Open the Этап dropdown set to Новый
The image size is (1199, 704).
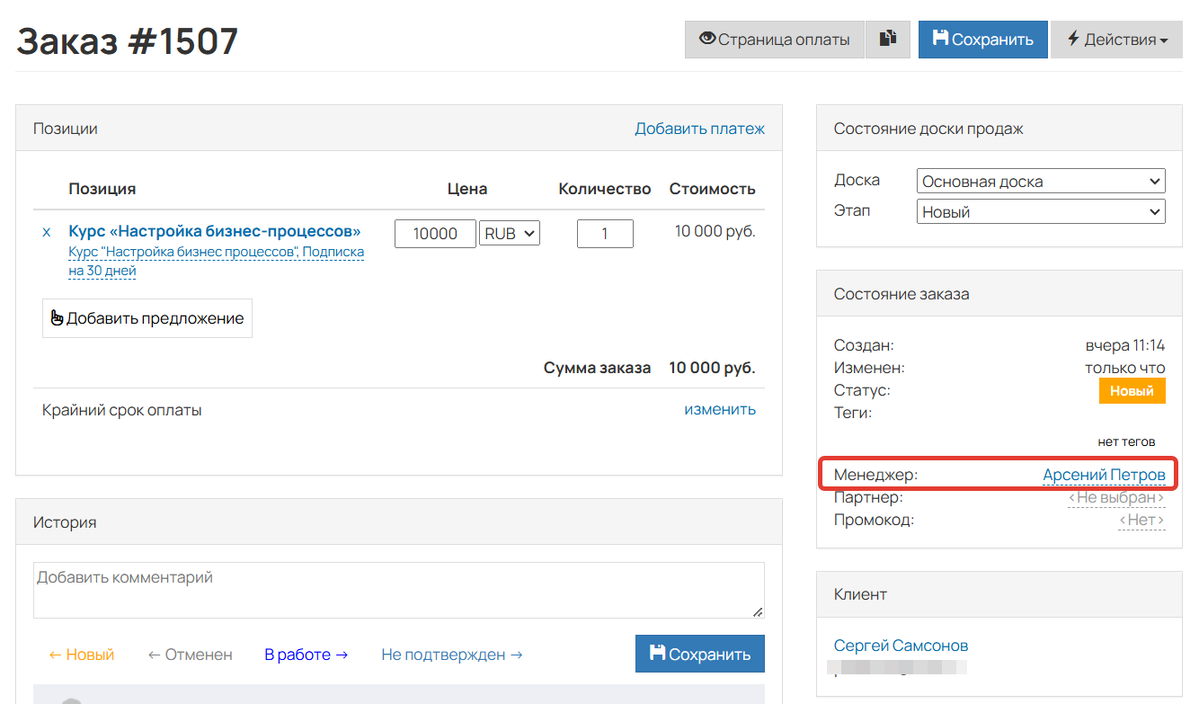(1041, 212)
